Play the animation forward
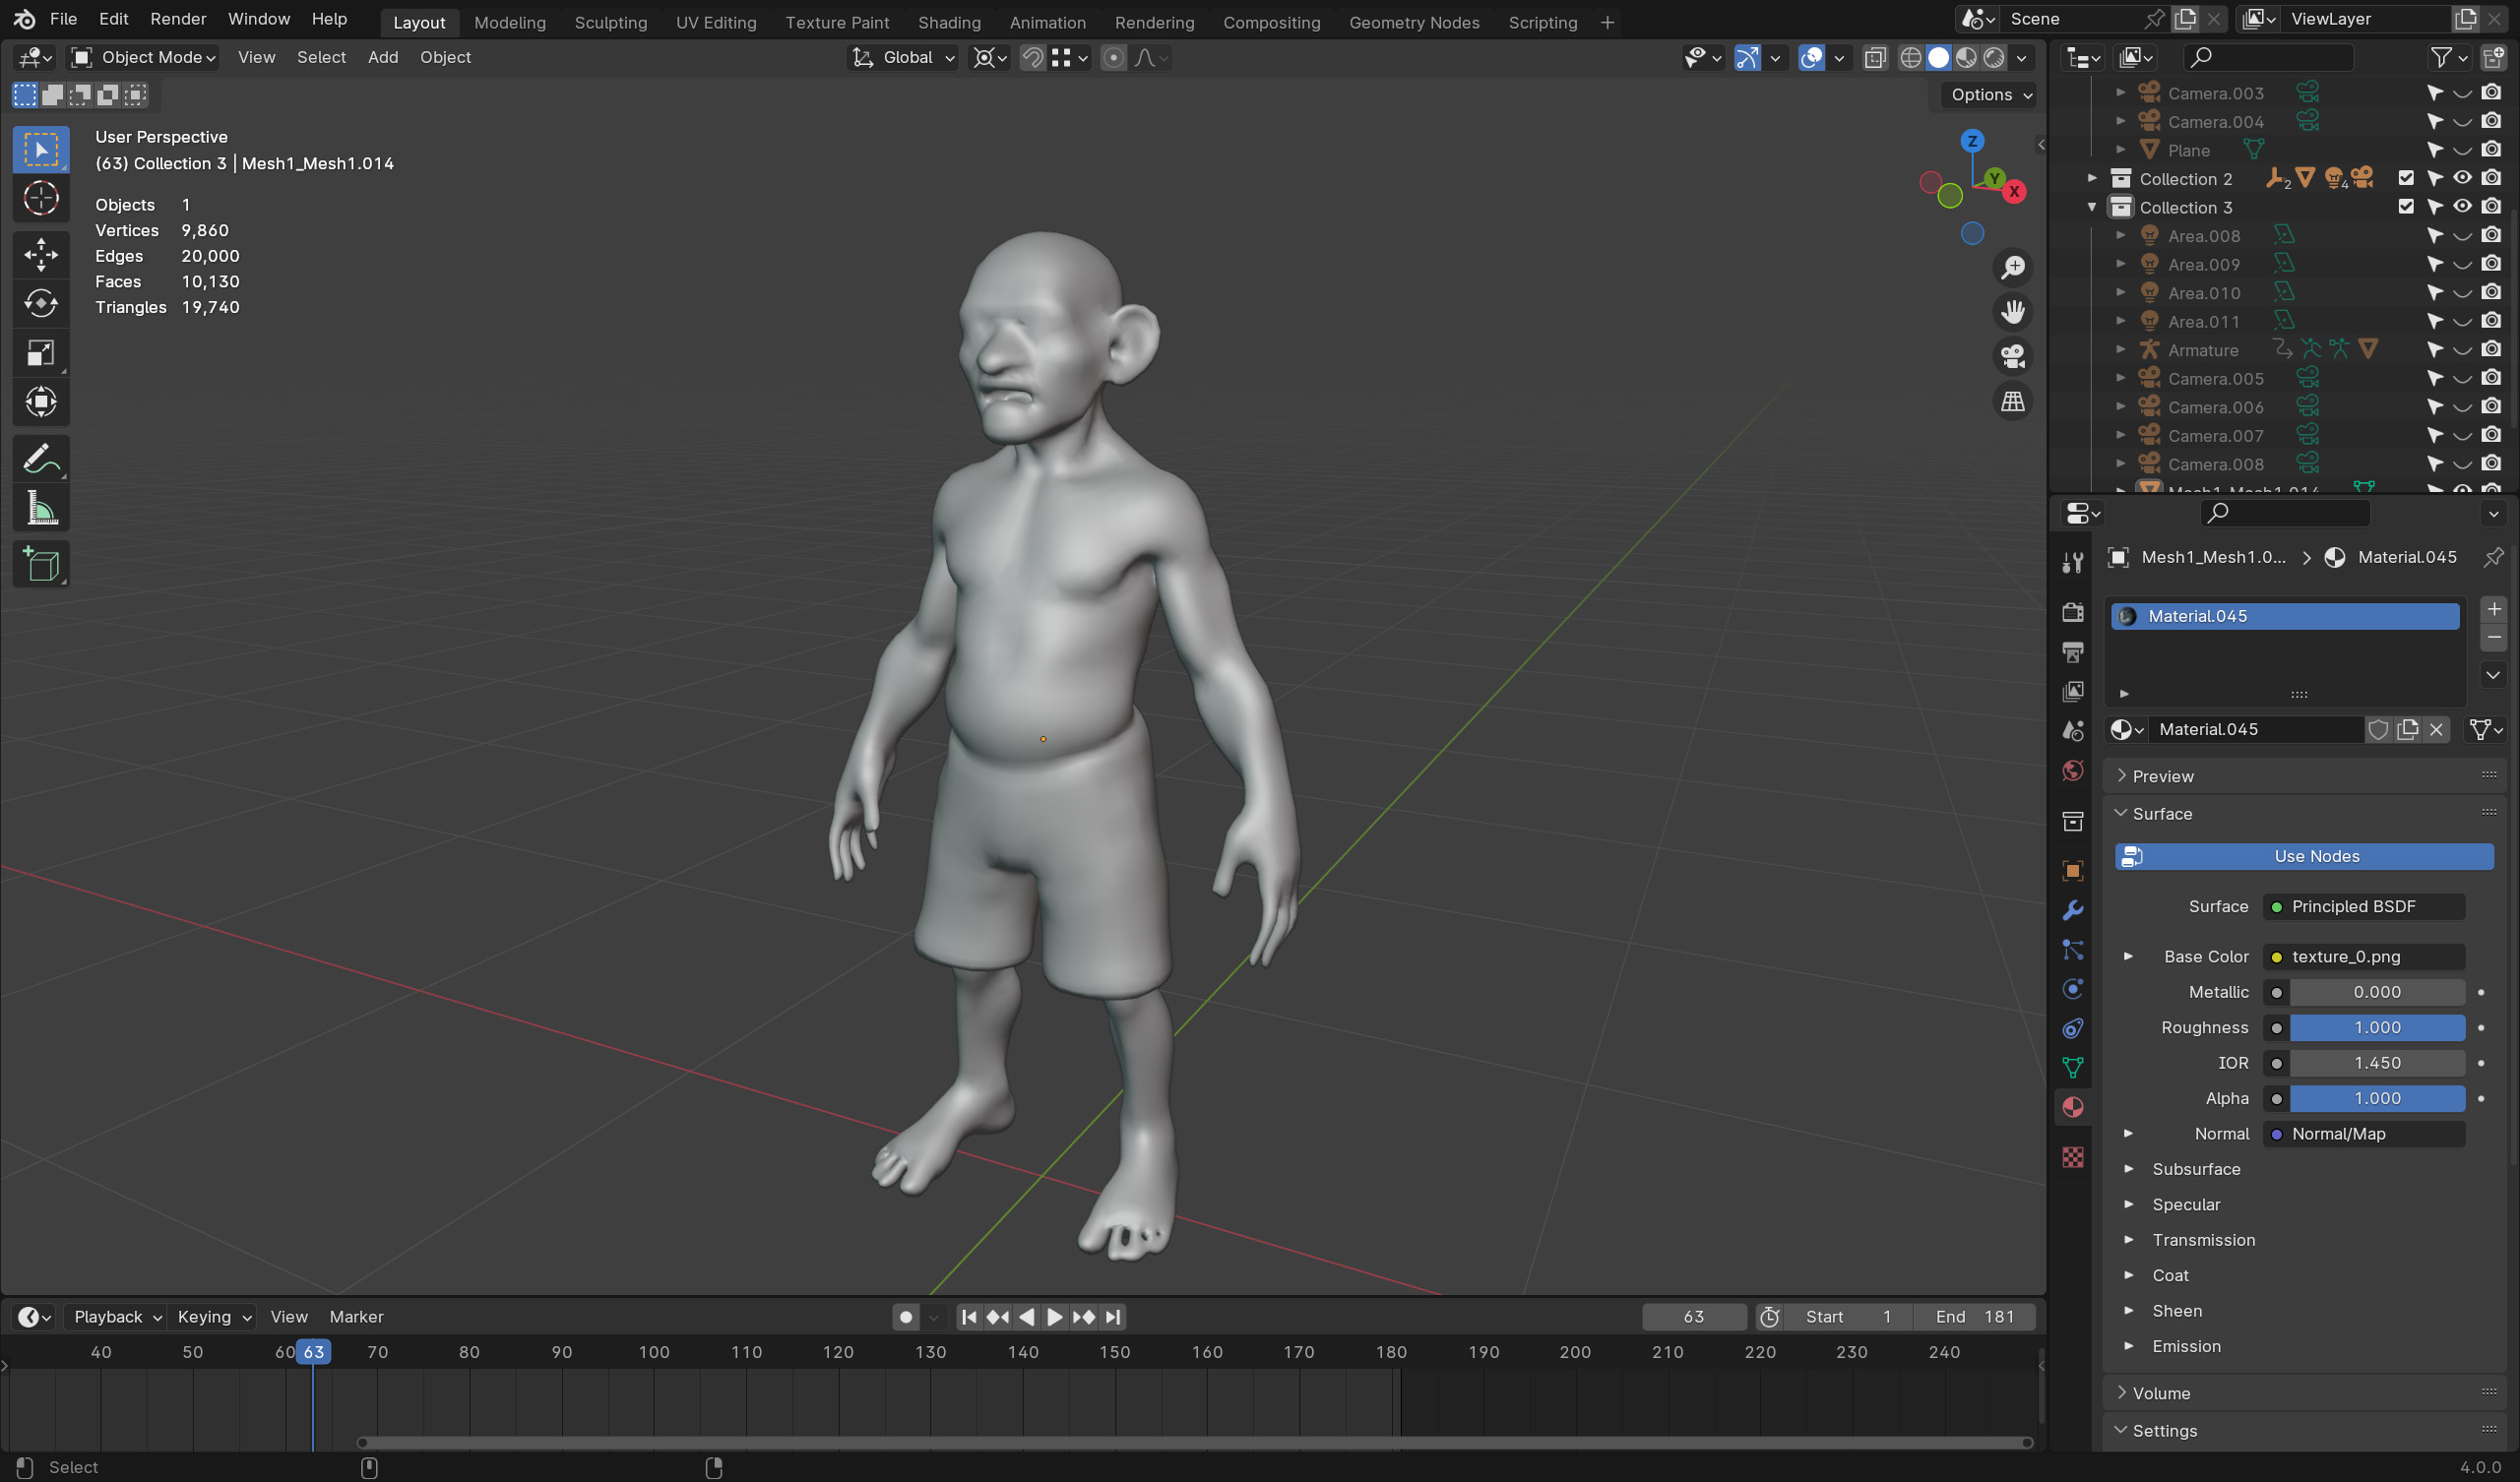 click(x=1055, y=1317)
